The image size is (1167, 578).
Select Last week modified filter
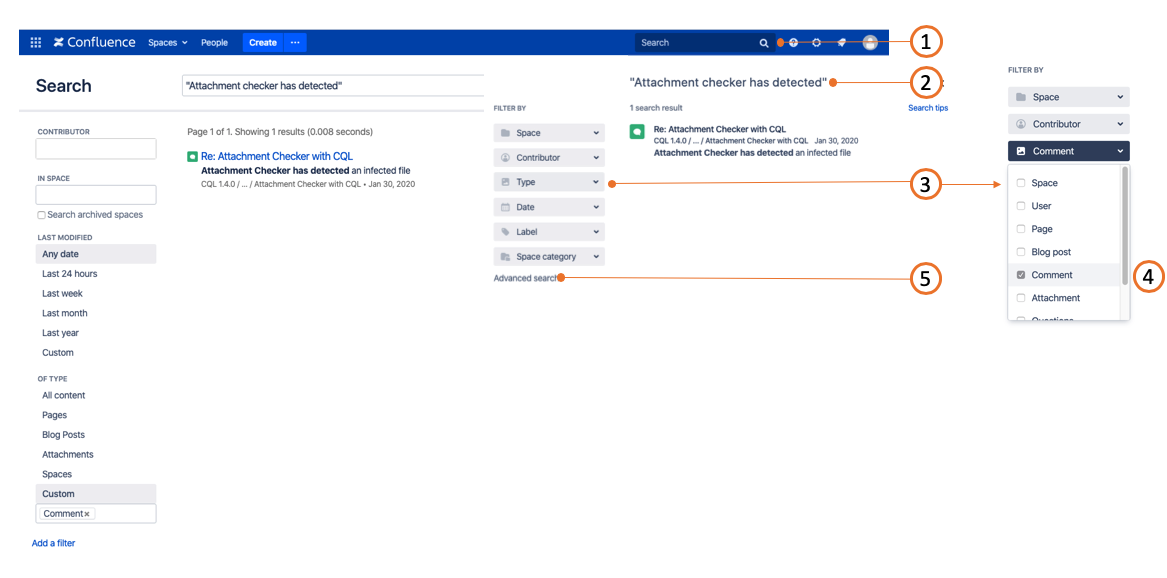coord(62,294)
